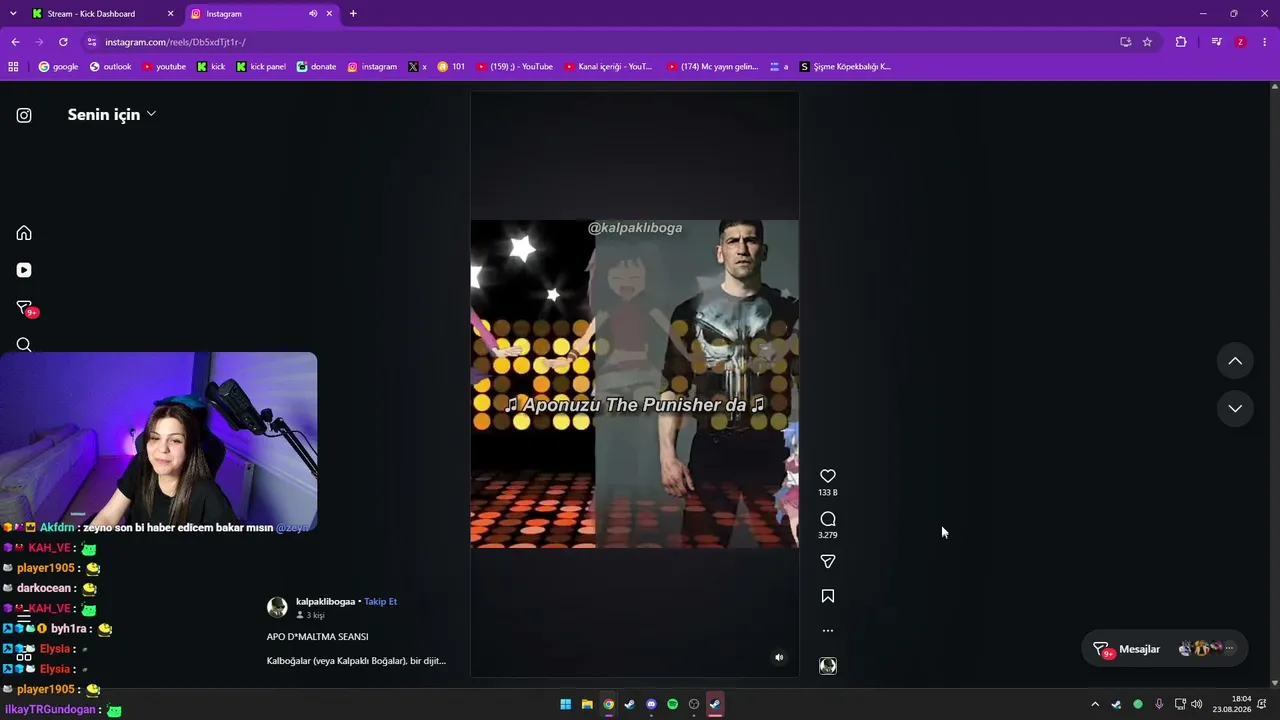The height and width of the screenshot is (720, 1280).
Task: Open the Chrome three-dot menu
Action: pos(1265,42)
